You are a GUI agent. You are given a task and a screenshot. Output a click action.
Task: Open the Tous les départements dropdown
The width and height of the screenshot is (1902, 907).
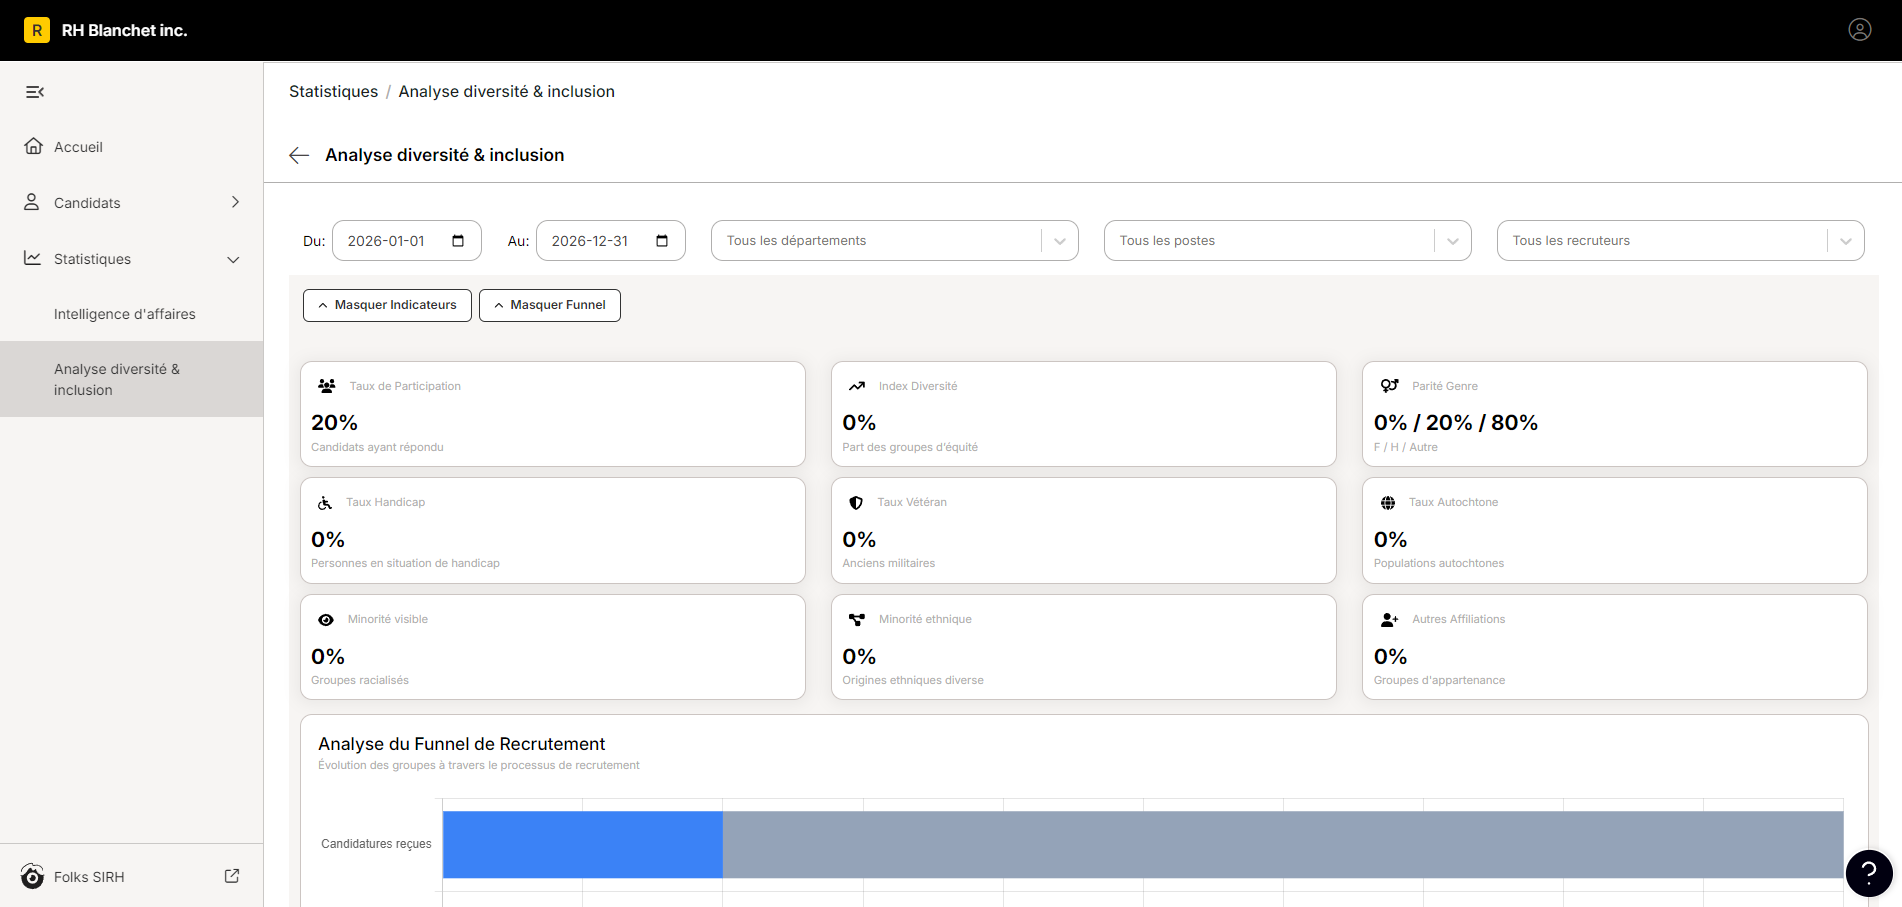tap(895, 241)
